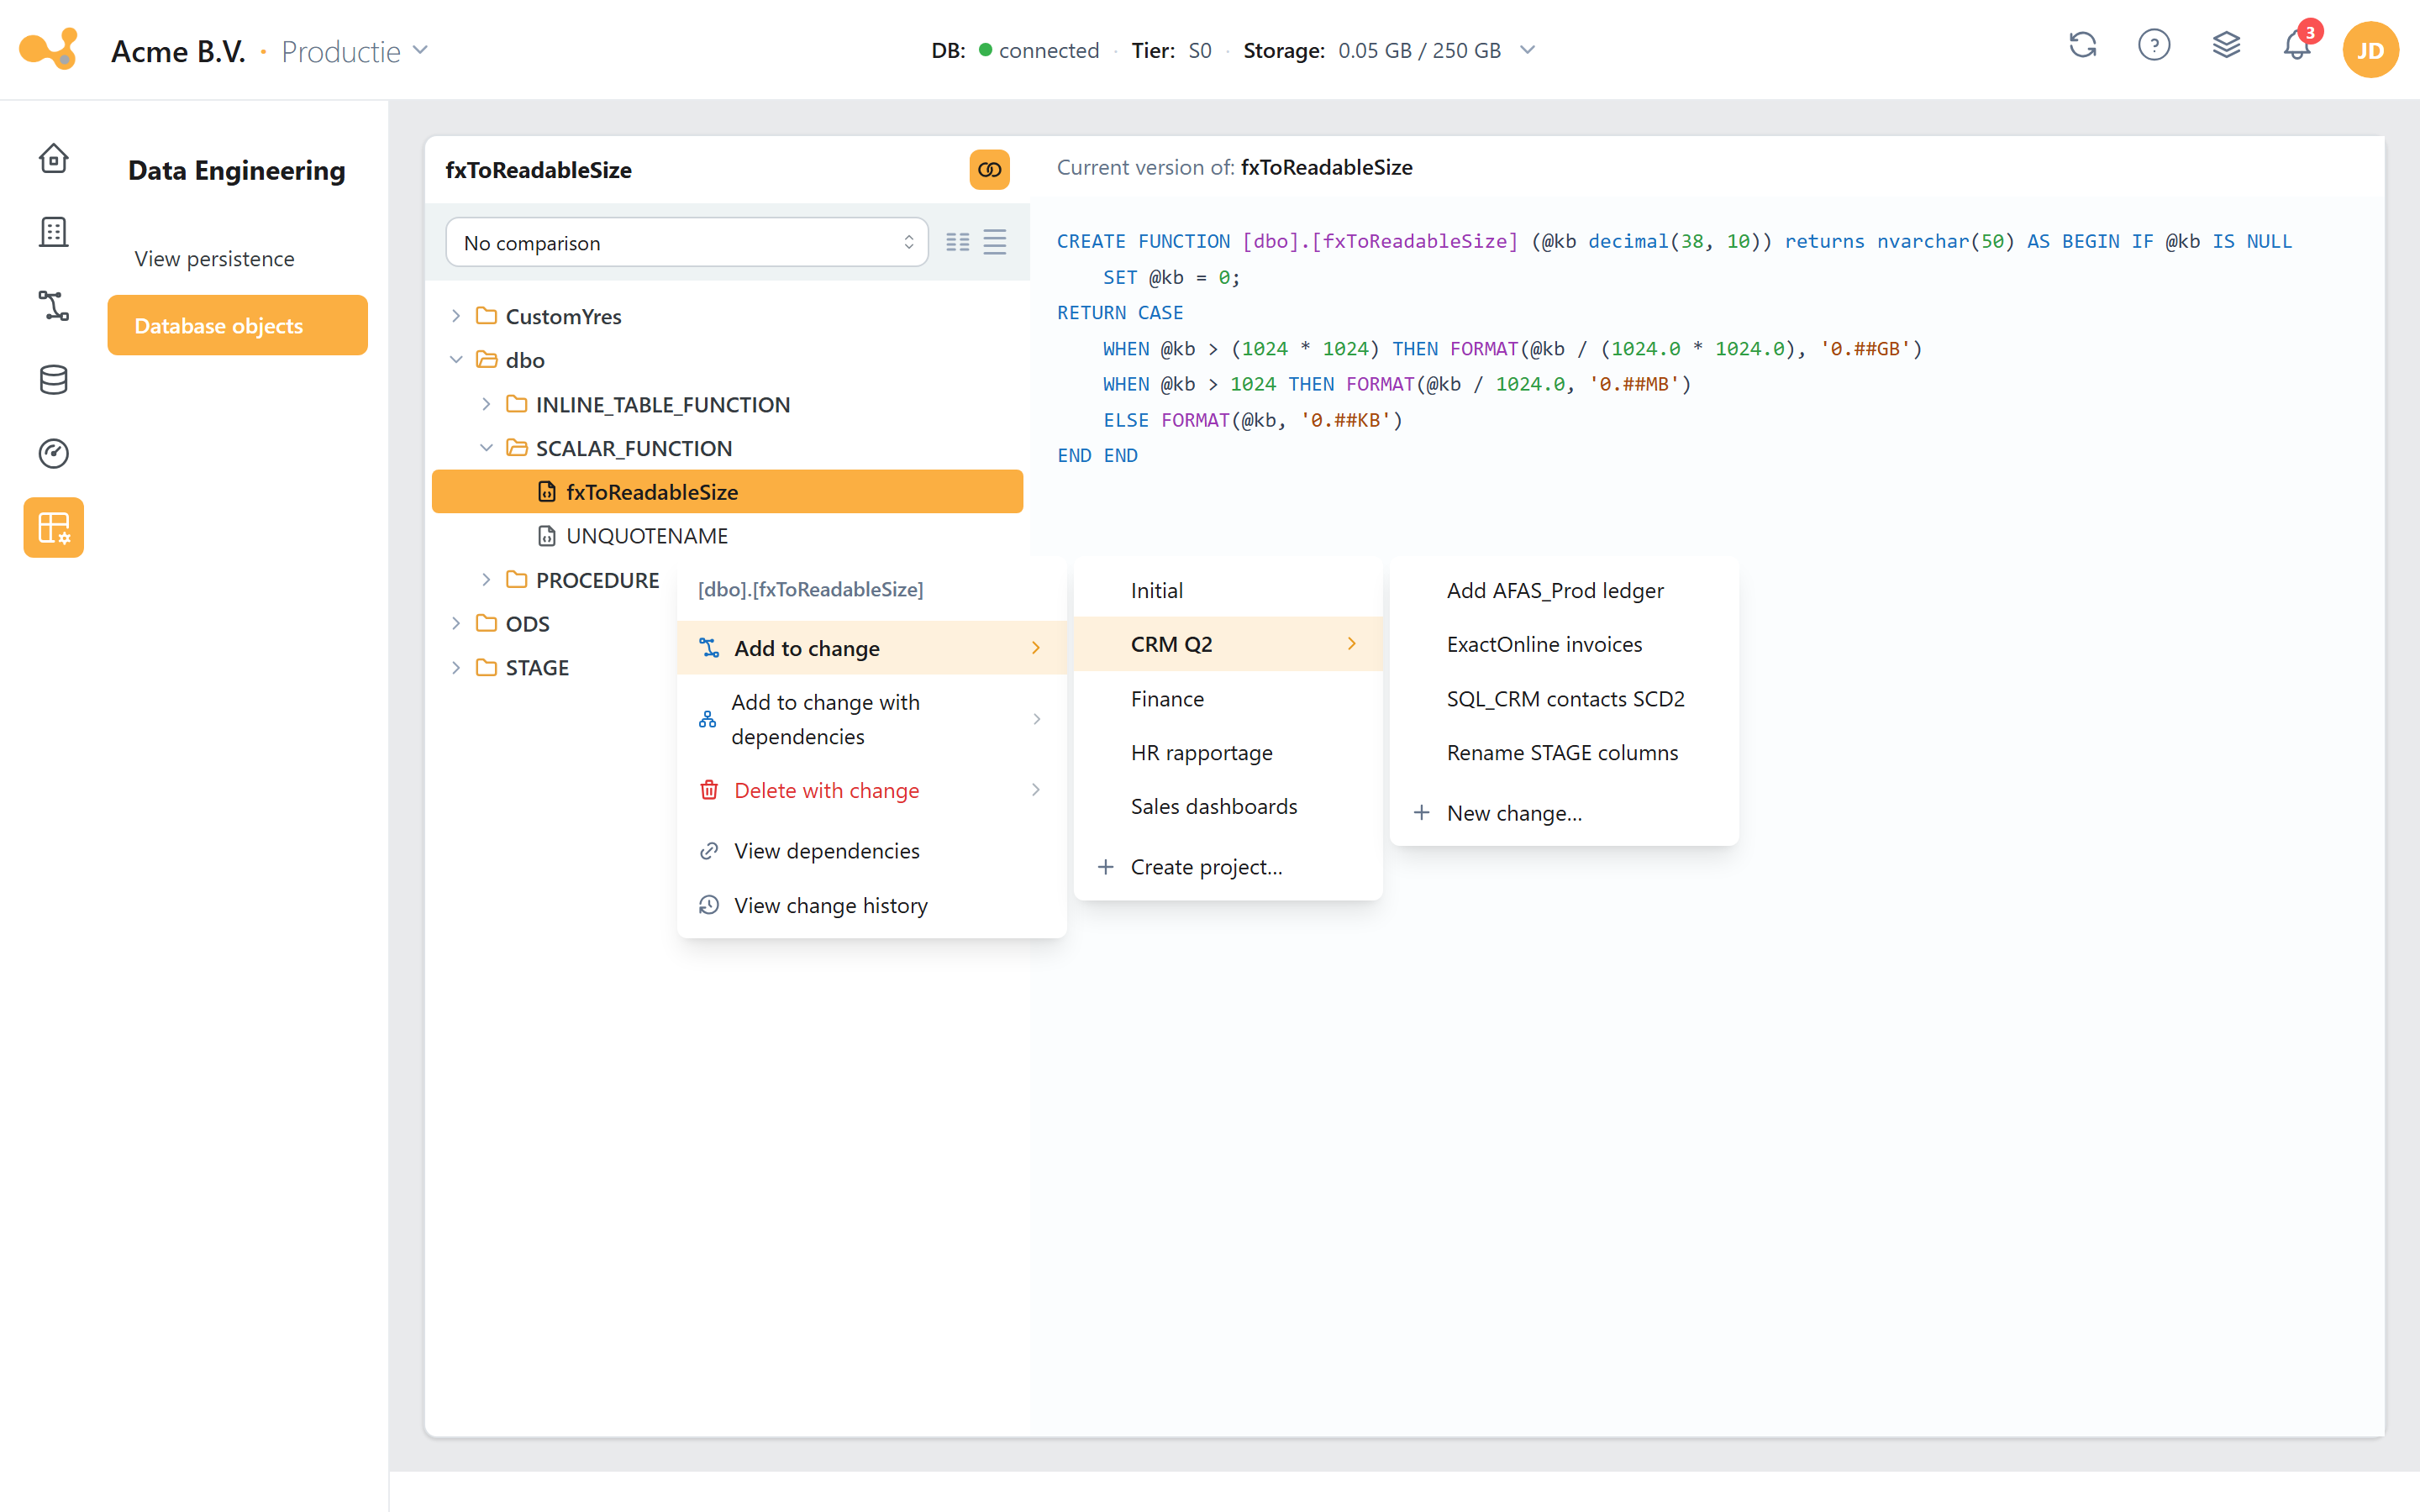Image resolution: width=2420 pixels, height=1512 pixels.
Task: Click the file icon of UNQUOTENAME
Action: pyautogui.click(x=546, y=536)
